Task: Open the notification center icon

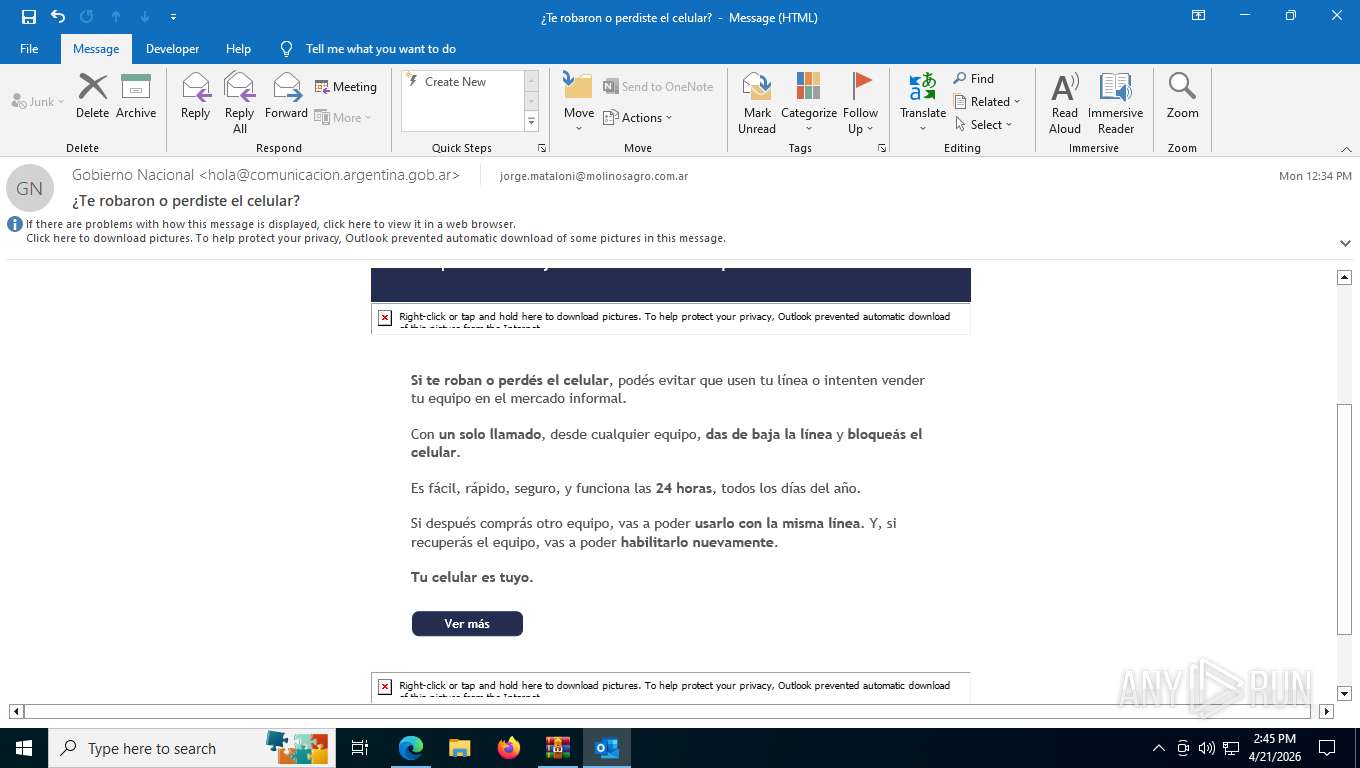Action: pos(1327,748)
